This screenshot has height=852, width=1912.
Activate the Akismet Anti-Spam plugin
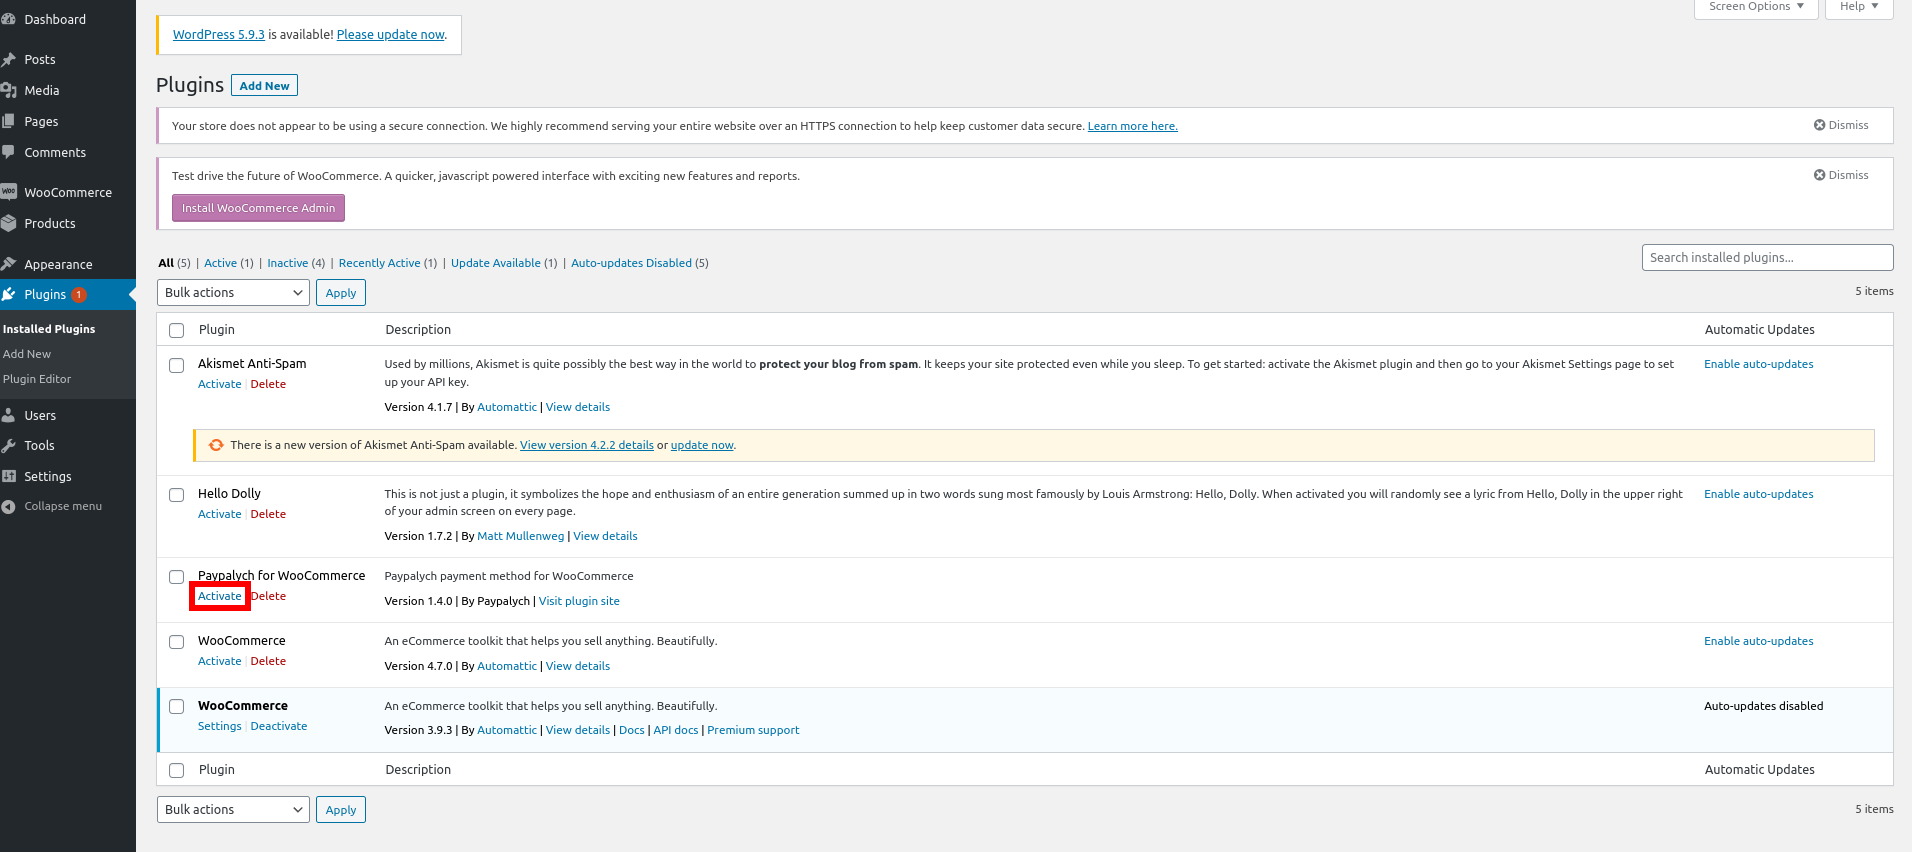click(220, 384)
